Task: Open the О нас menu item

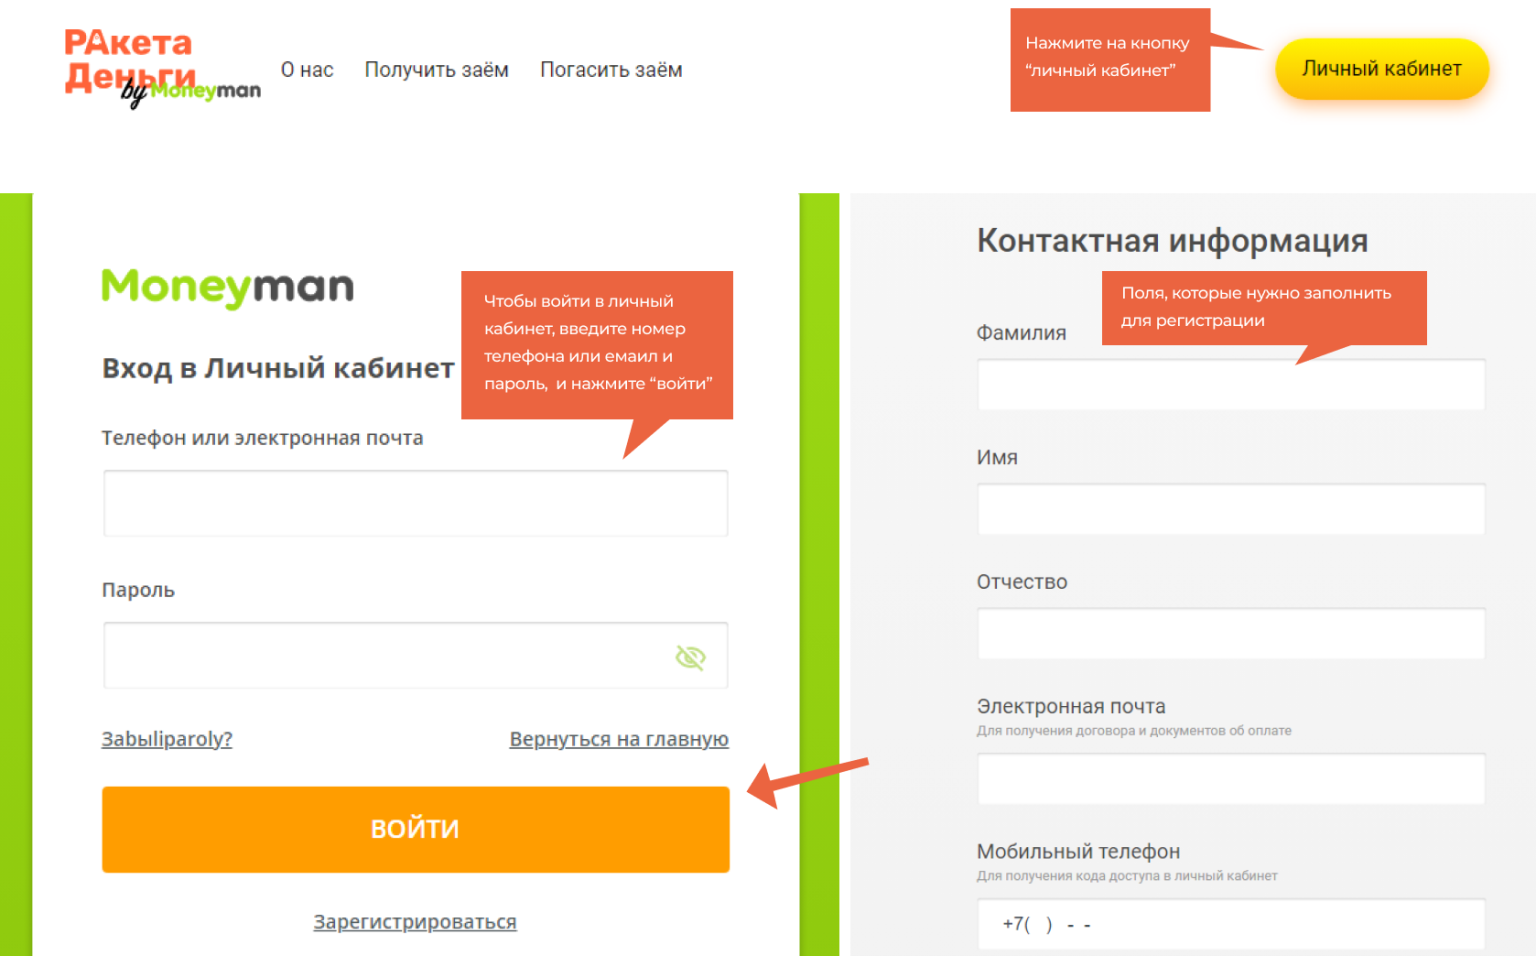Action: (307, 70)
